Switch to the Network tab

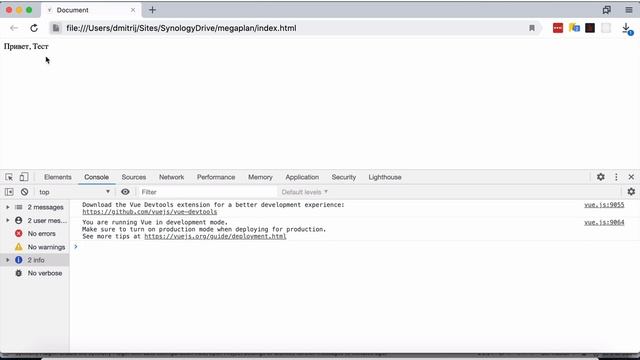[x=171, y=177]
